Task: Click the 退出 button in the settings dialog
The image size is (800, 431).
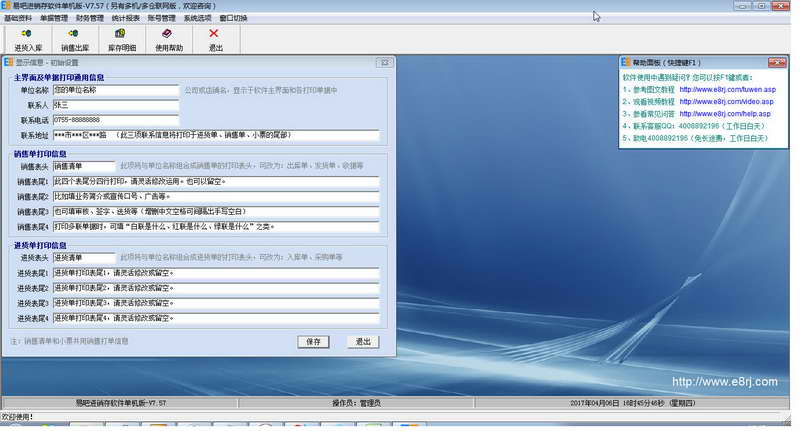Action: 363,342
